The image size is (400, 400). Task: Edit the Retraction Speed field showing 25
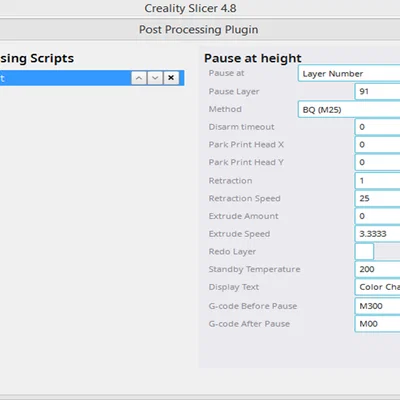pos(377,198)
